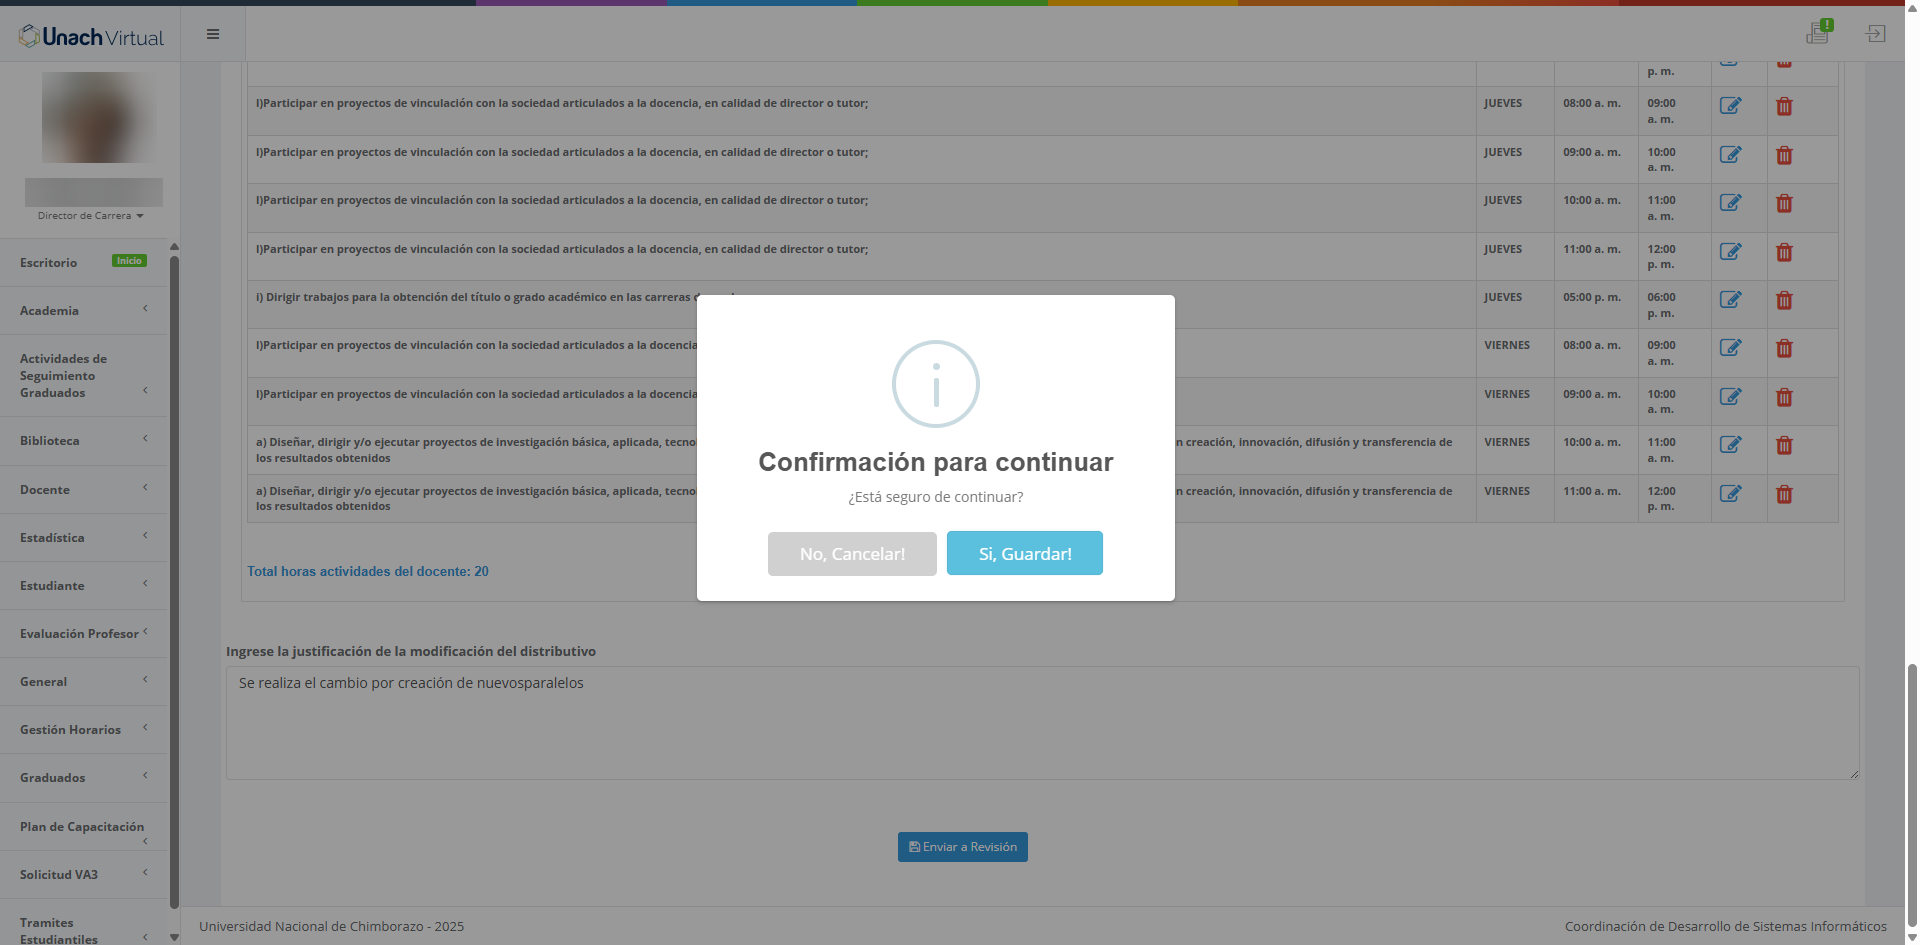Edit the JUEVES 05:00 p. m. activity row
Viewport: 1920px width, 945px height.
(x=1730, y=300)
